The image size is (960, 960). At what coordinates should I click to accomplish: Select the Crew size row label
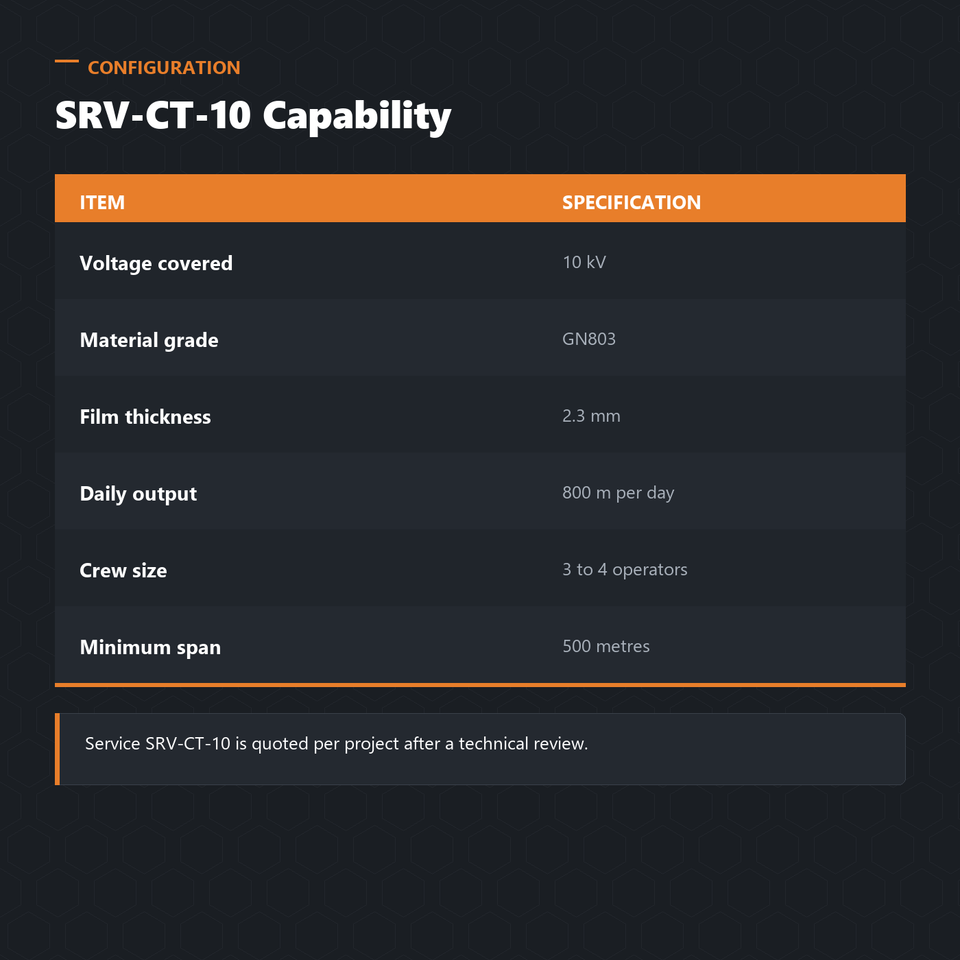[123, 571]
